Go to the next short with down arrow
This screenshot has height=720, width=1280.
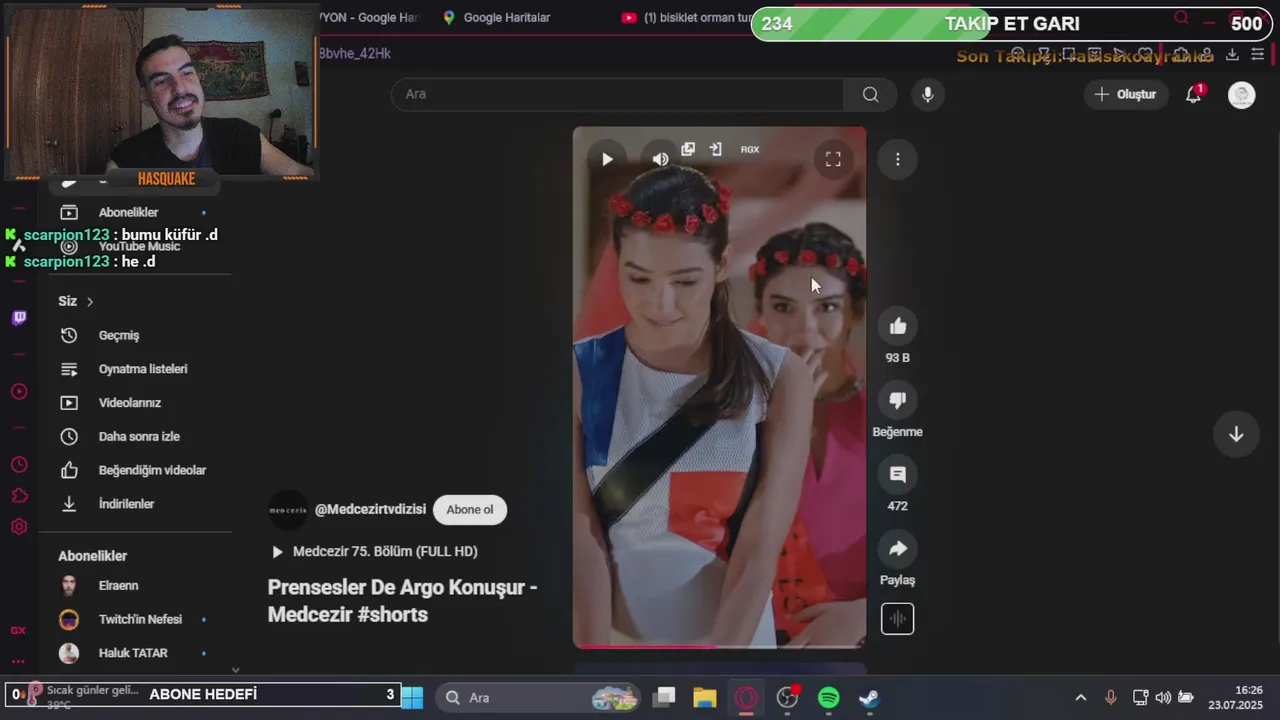(1236, 434)
